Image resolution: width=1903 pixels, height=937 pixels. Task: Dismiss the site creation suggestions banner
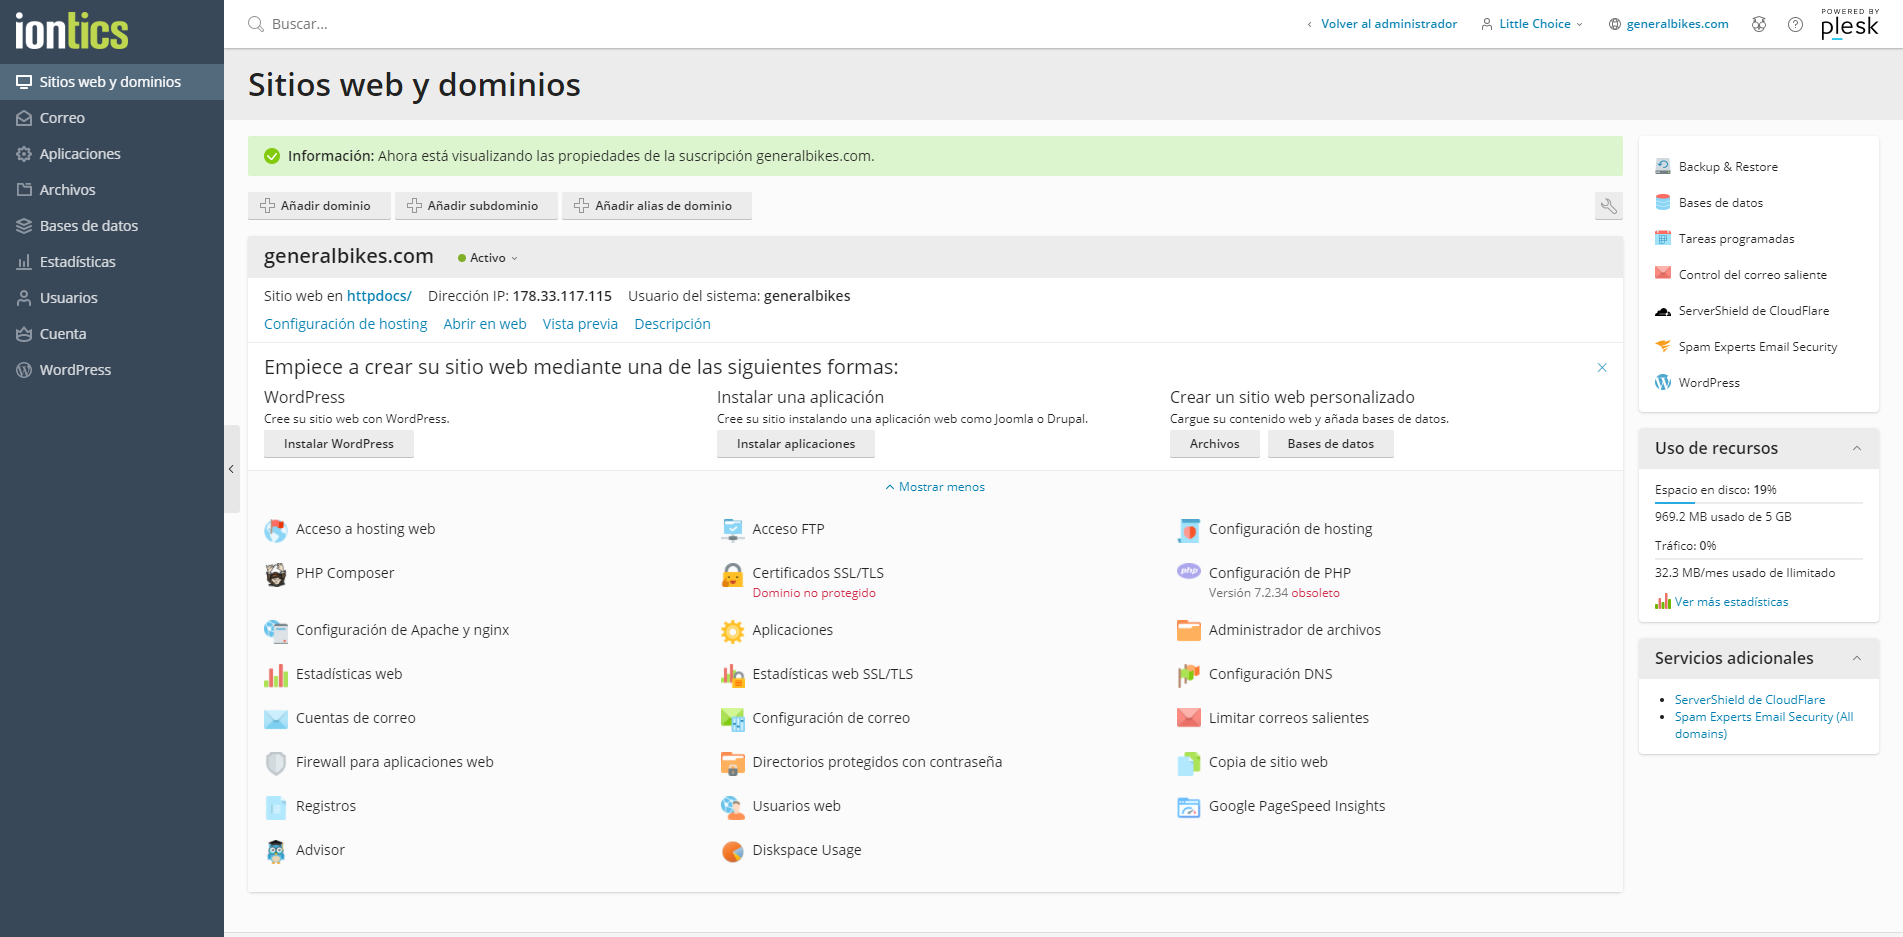(1602, 367)
